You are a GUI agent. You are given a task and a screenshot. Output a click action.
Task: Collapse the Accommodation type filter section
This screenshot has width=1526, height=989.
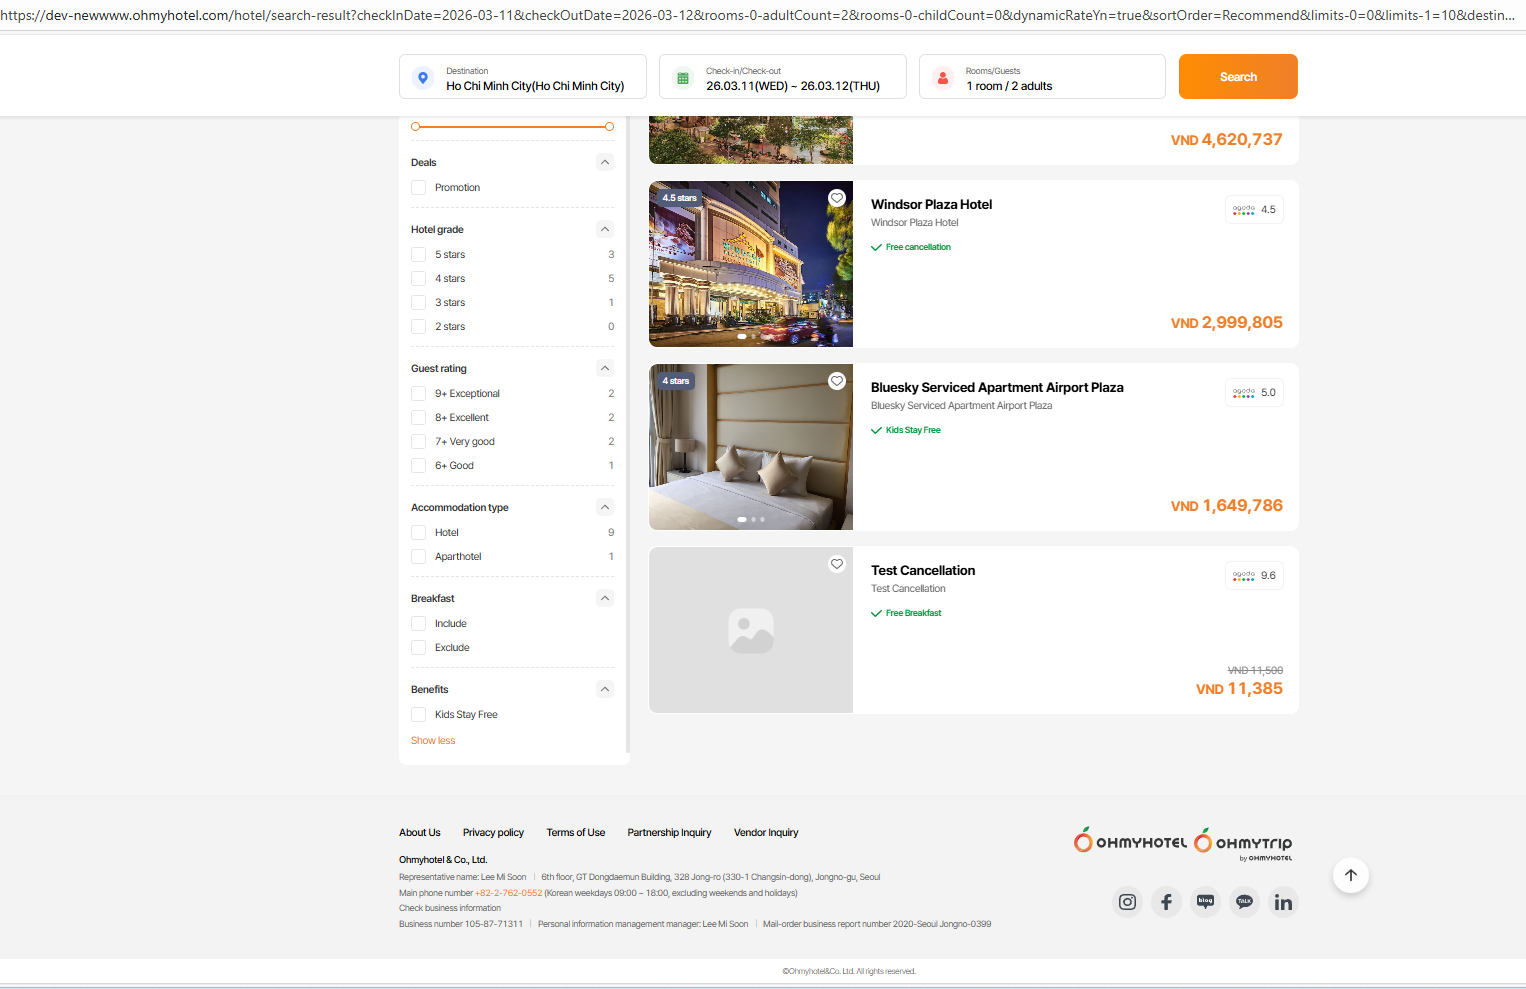(x=605, y=507)
